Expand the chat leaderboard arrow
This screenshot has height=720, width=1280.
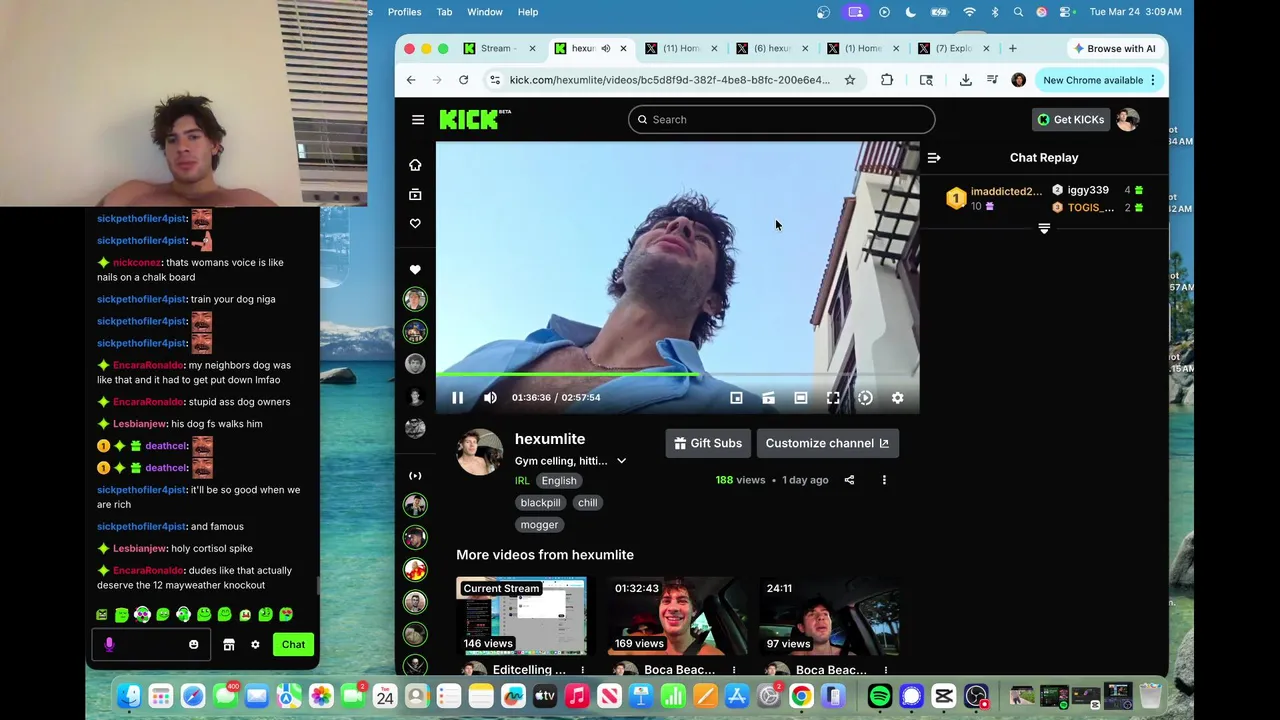click(x=1044, y=229)
